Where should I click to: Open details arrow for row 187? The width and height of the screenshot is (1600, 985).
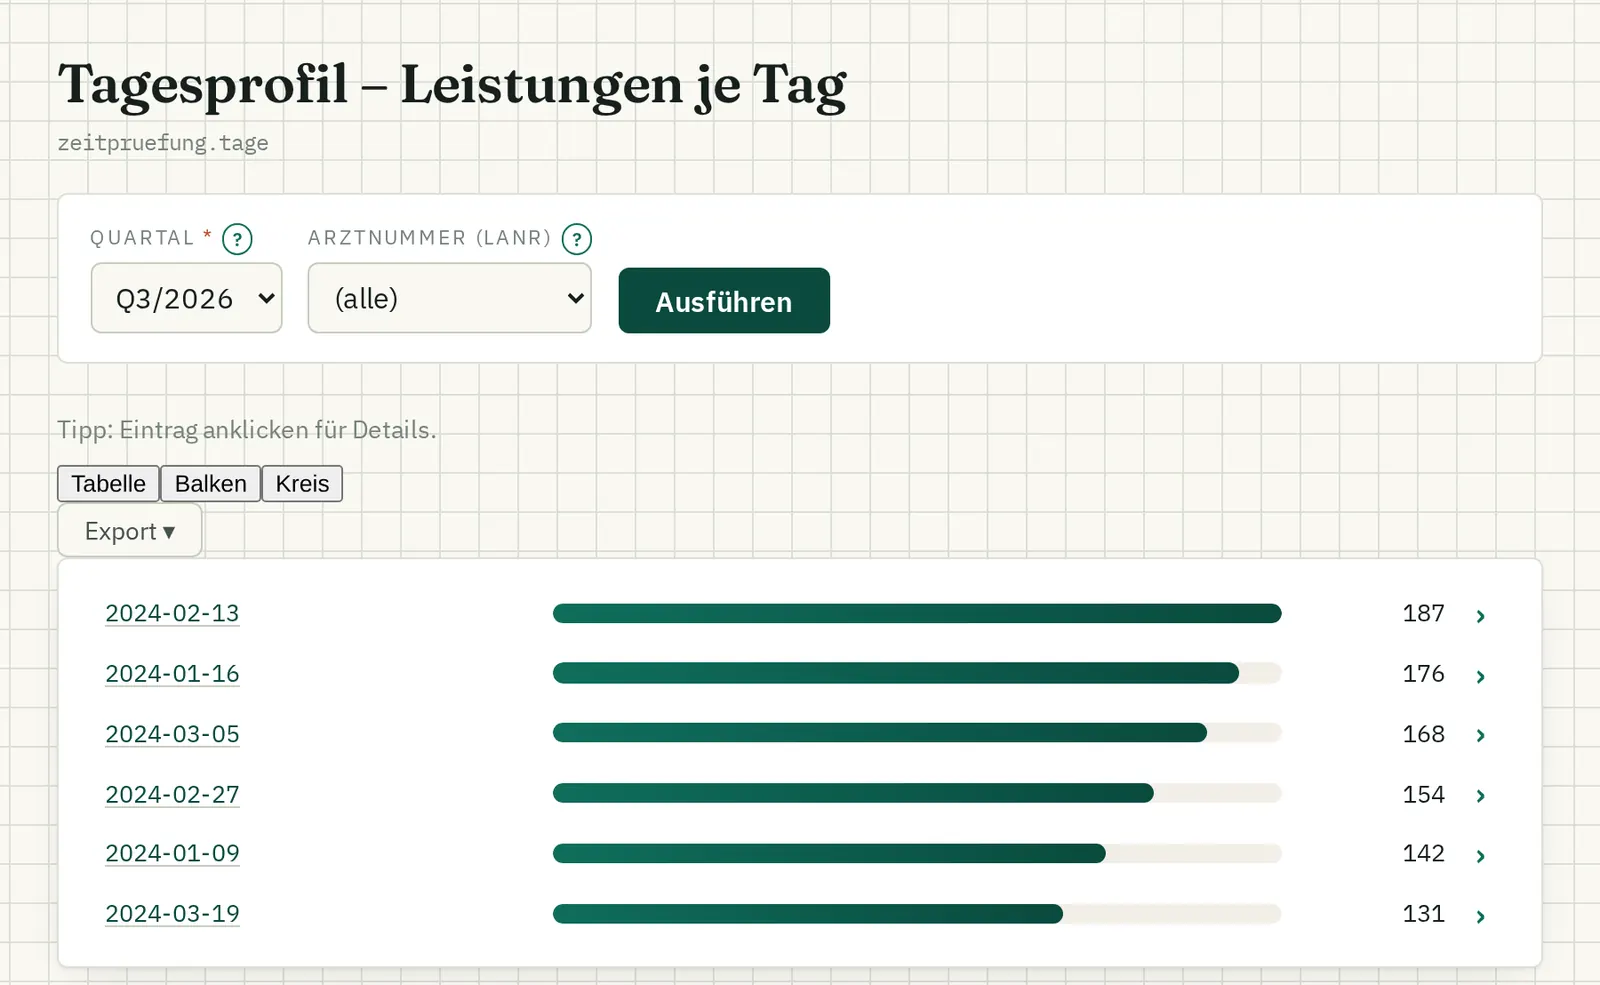(x=1481, y=616)
